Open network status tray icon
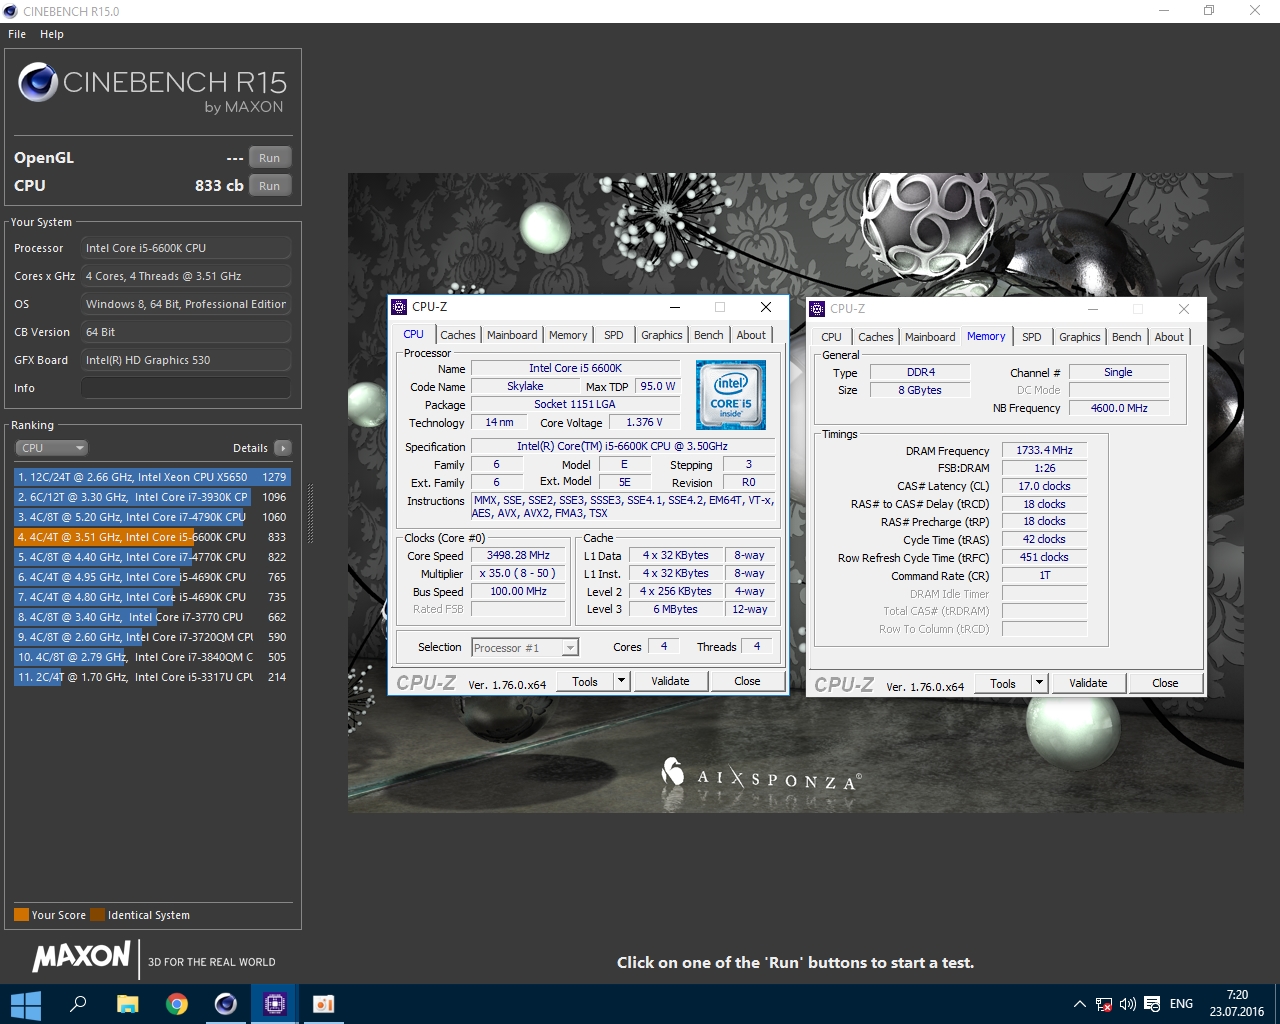 1104,1004
